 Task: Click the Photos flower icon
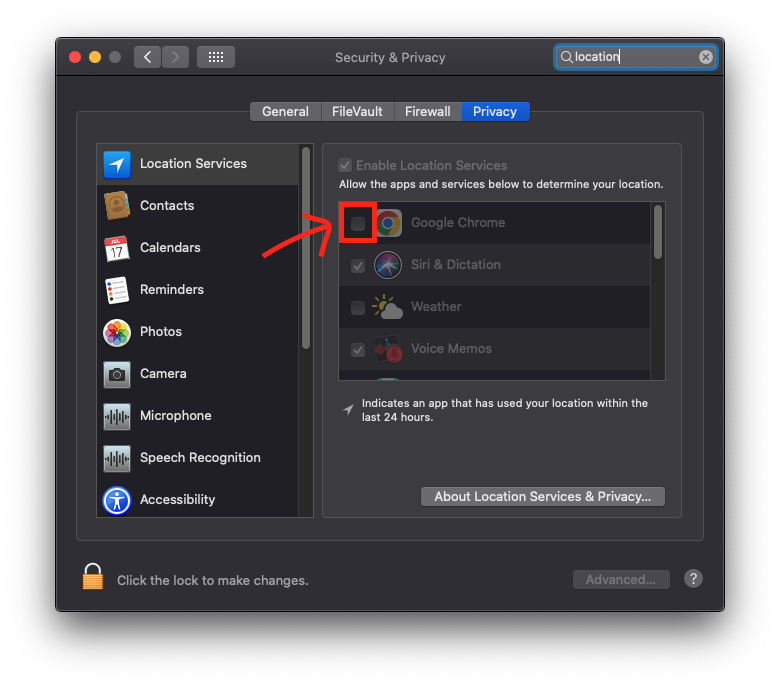tap(117, 332)
